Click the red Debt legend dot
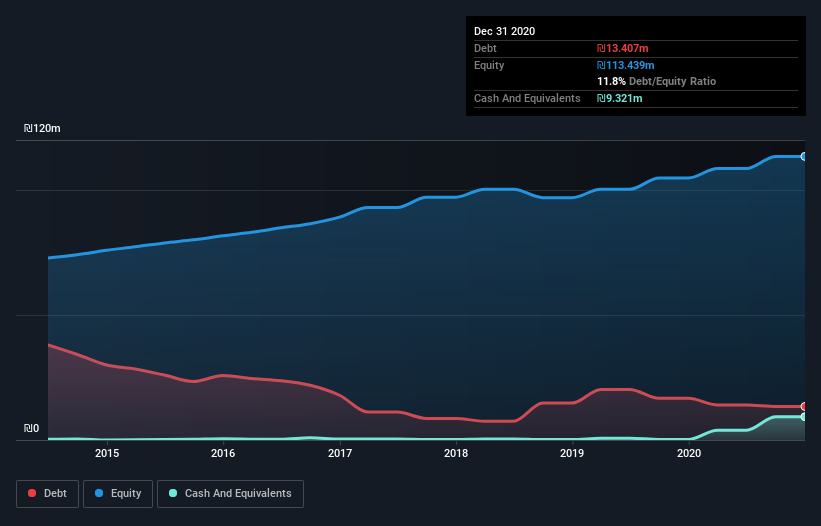This screenshot has width=821, height=526. click(32, 493)
